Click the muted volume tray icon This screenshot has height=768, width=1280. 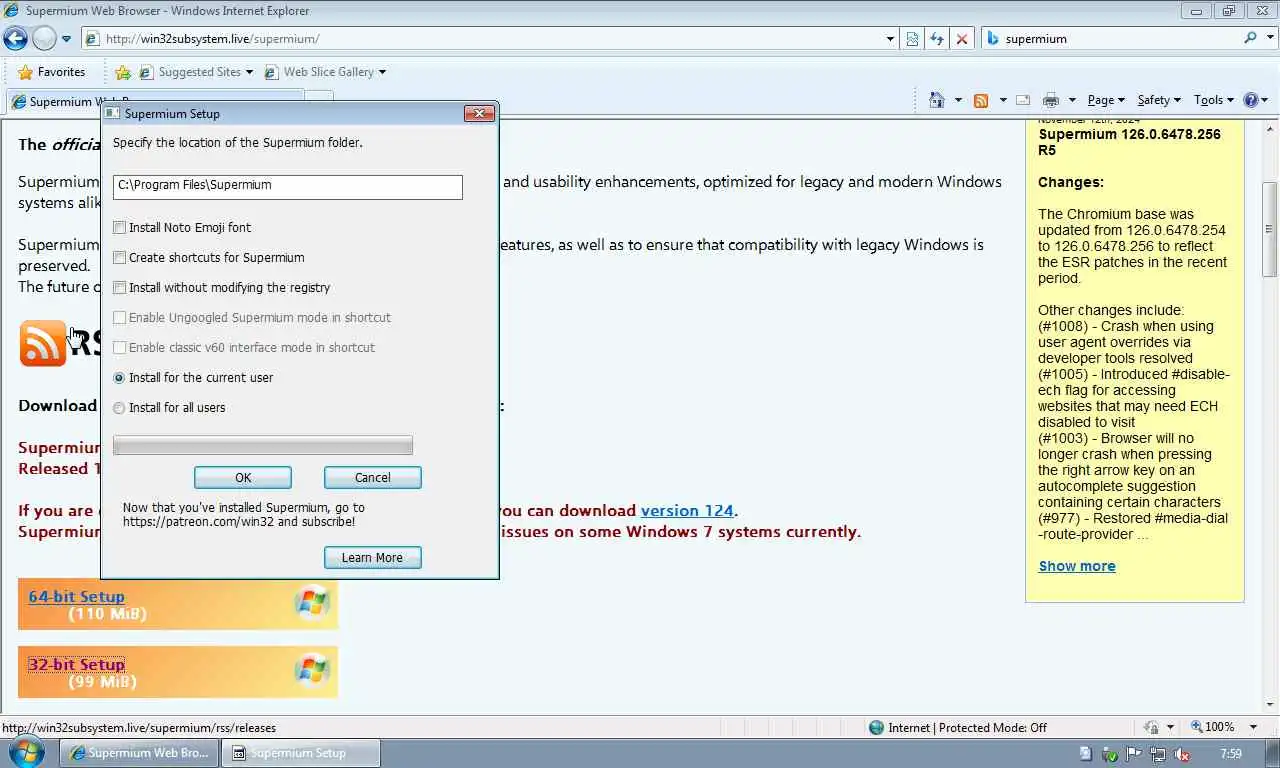pos(1181,754)
